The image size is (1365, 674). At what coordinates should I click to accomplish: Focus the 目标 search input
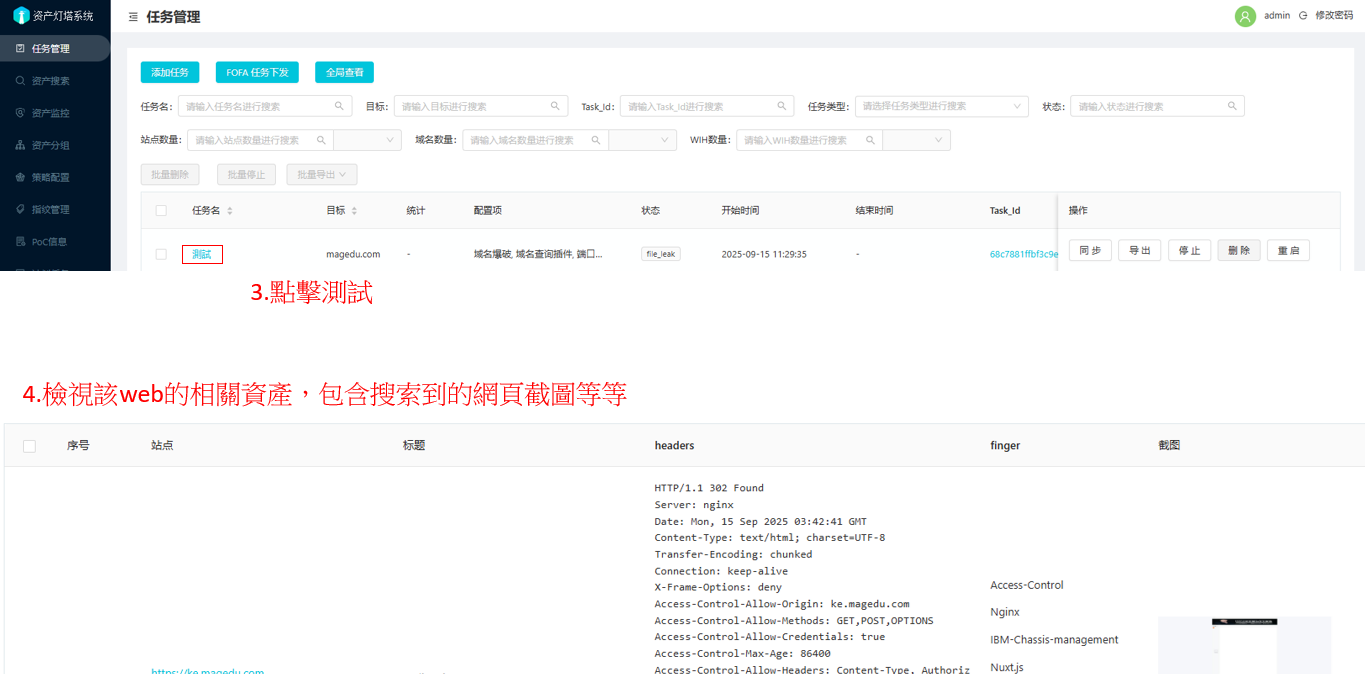(x=481, y=106)
